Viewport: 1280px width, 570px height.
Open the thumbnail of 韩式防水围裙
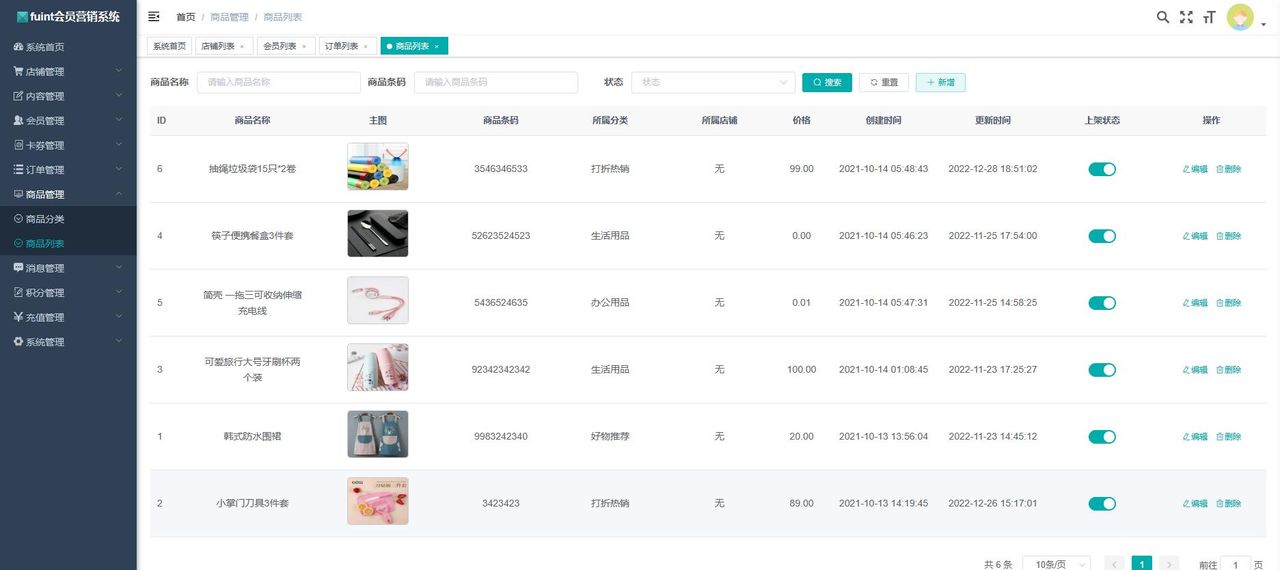[378, 434]
